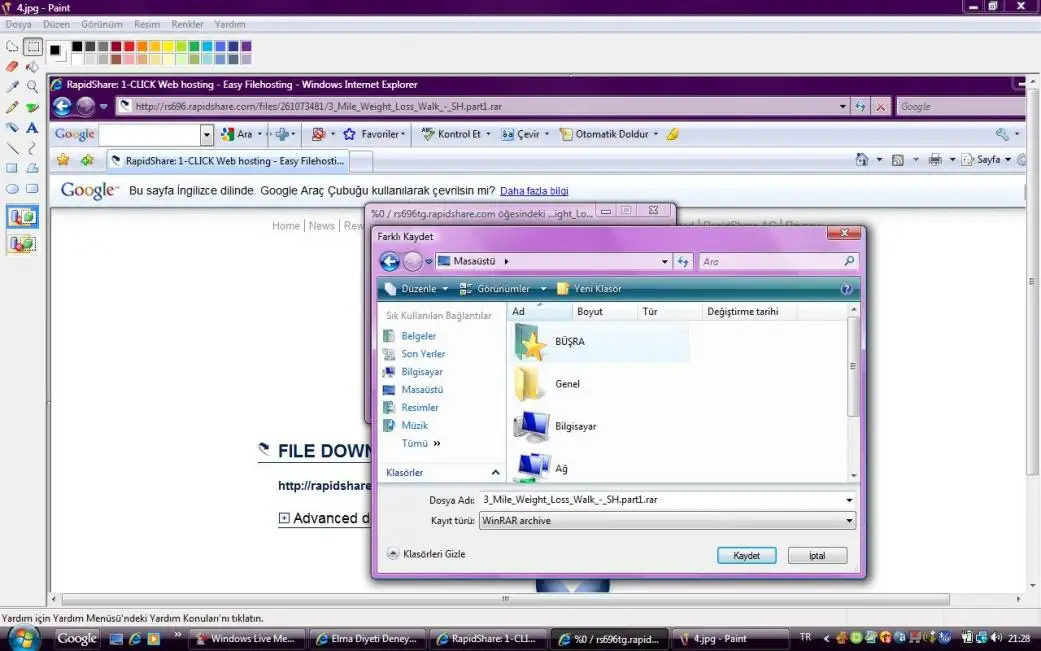Choose the Fill With Color bucket tool
Viewport: 1041px width, 651px height.
[x=32, y=66]
